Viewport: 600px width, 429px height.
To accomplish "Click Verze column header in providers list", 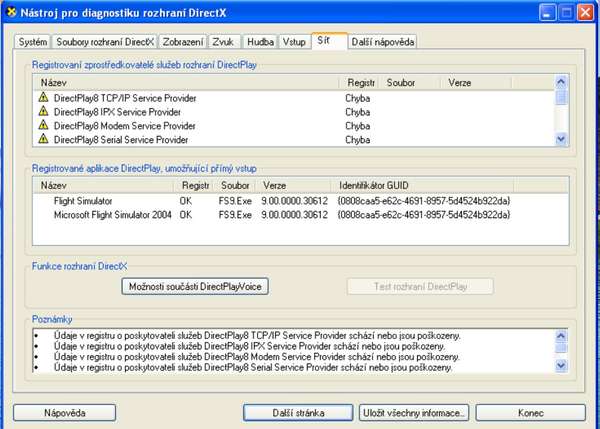I will pyautogui.click(x=476, y=83).
